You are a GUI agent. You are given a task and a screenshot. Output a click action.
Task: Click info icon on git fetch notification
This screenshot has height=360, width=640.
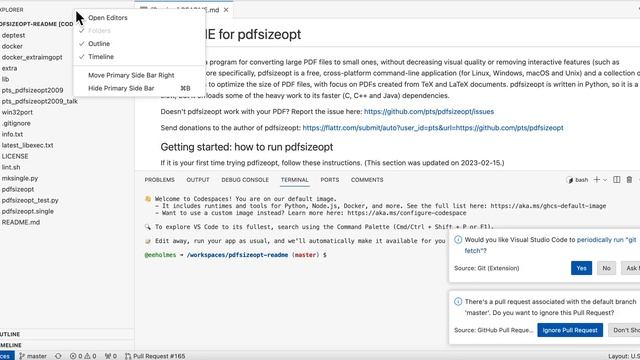(x=458, y=240)
